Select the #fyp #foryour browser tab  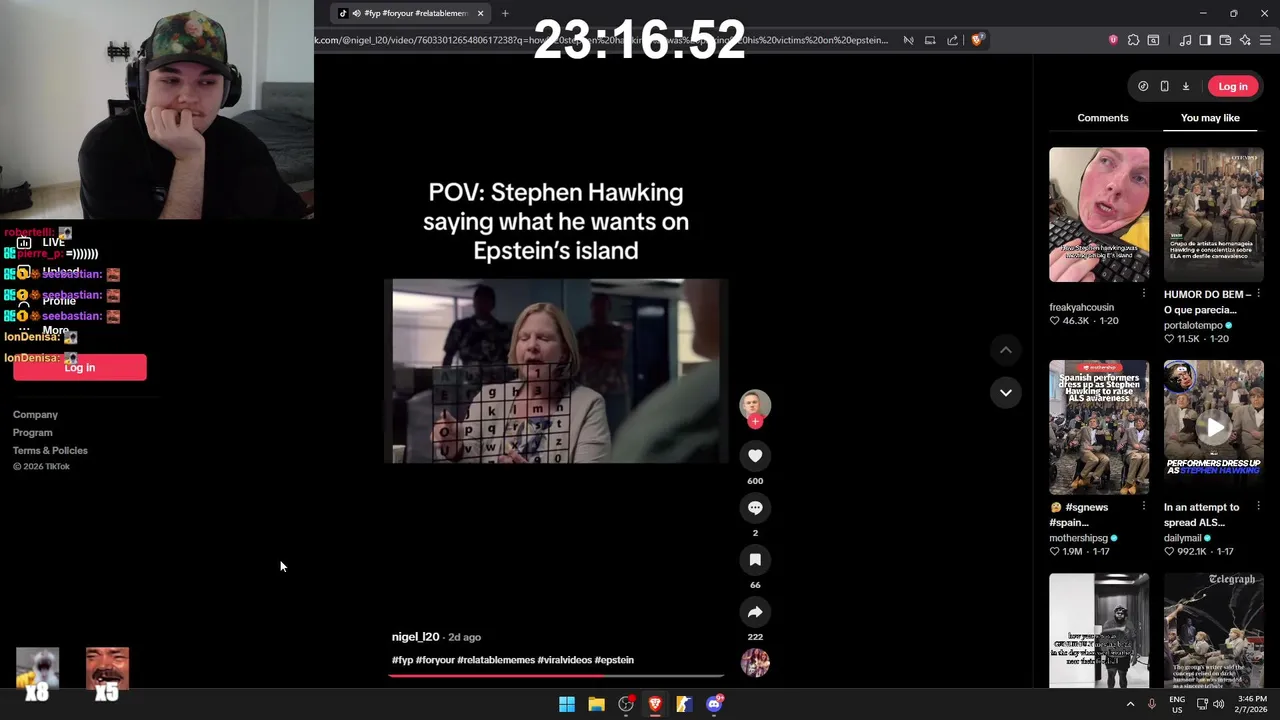[x=412, y=13]
